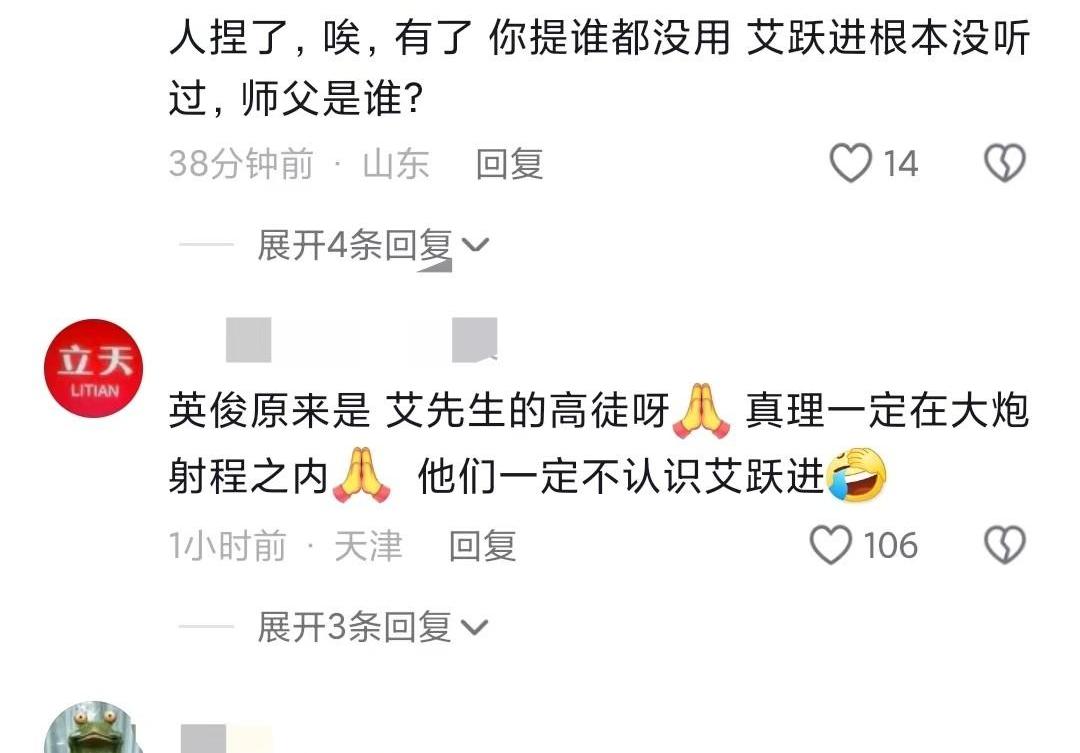Viewport: 1080px width, 753px height.
Task: Tap the crying-laughing emoji in Tianjin comment
Action: tap(857, 474)
